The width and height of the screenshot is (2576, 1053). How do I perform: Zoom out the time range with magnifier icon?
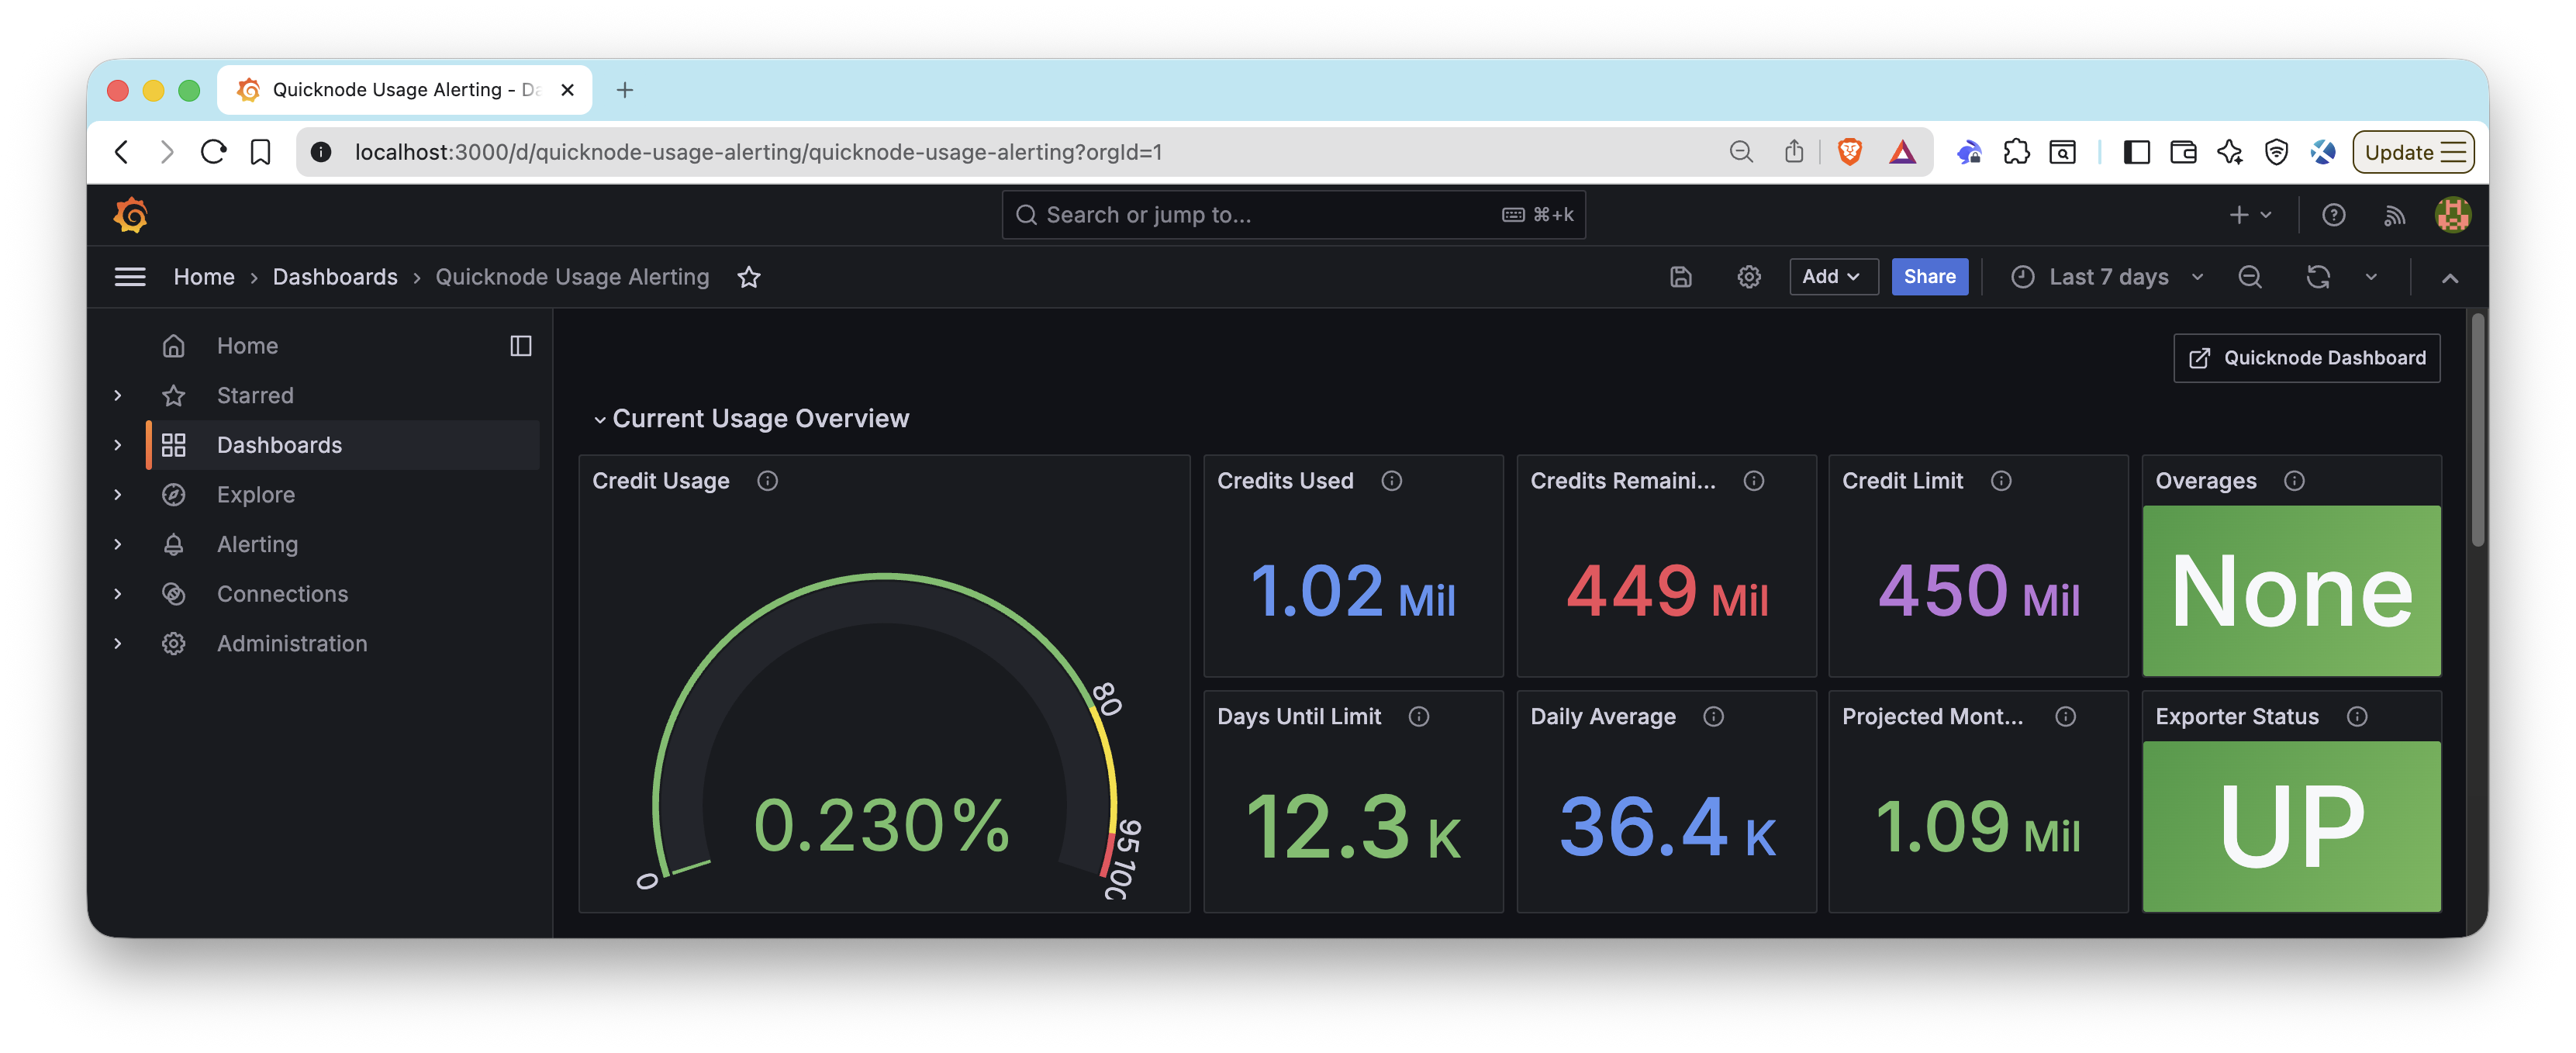(x=2250, y=277)
